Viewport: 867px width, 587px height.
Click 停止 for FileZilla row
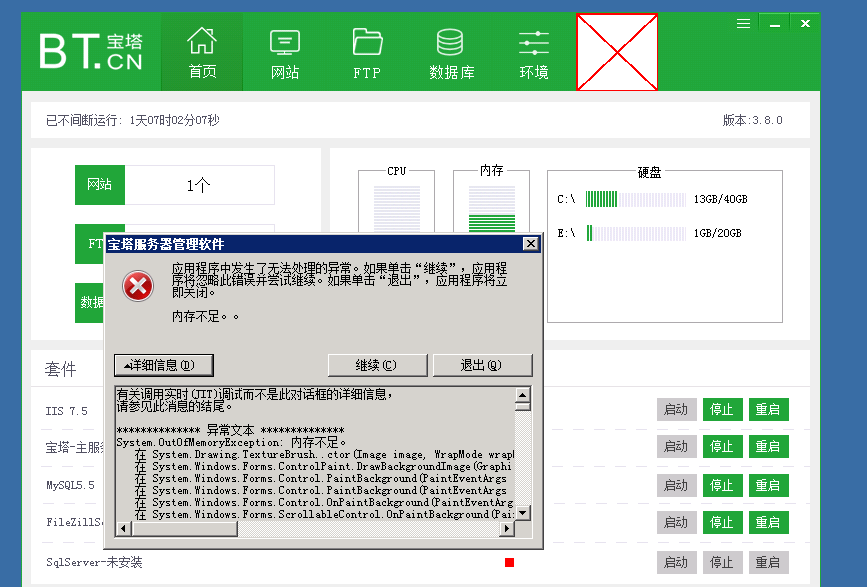(722, 522)
